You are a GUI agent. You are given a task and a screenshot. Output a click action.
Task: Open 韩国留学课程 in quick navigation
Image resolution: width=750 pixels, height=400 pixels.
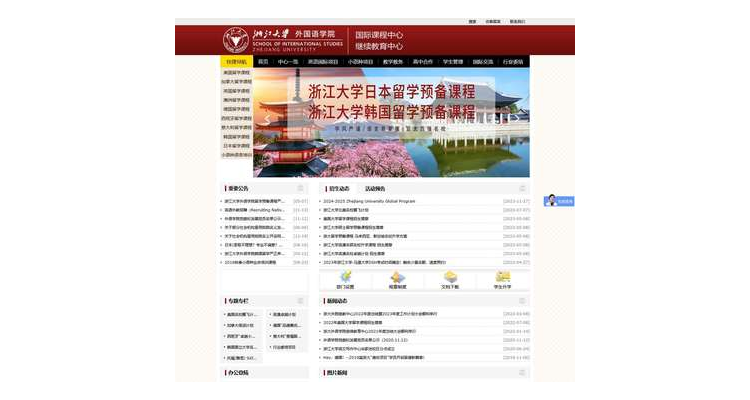tap(236, 137)
